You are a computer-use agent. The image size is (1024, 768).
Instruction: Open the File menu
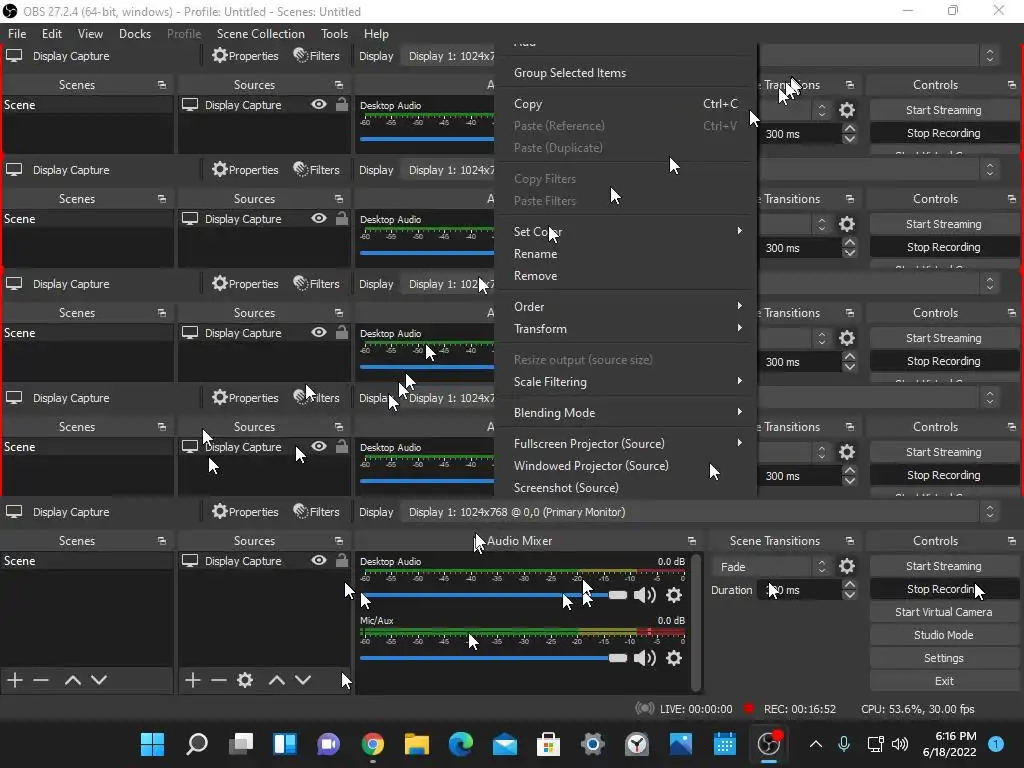(17, 33)
